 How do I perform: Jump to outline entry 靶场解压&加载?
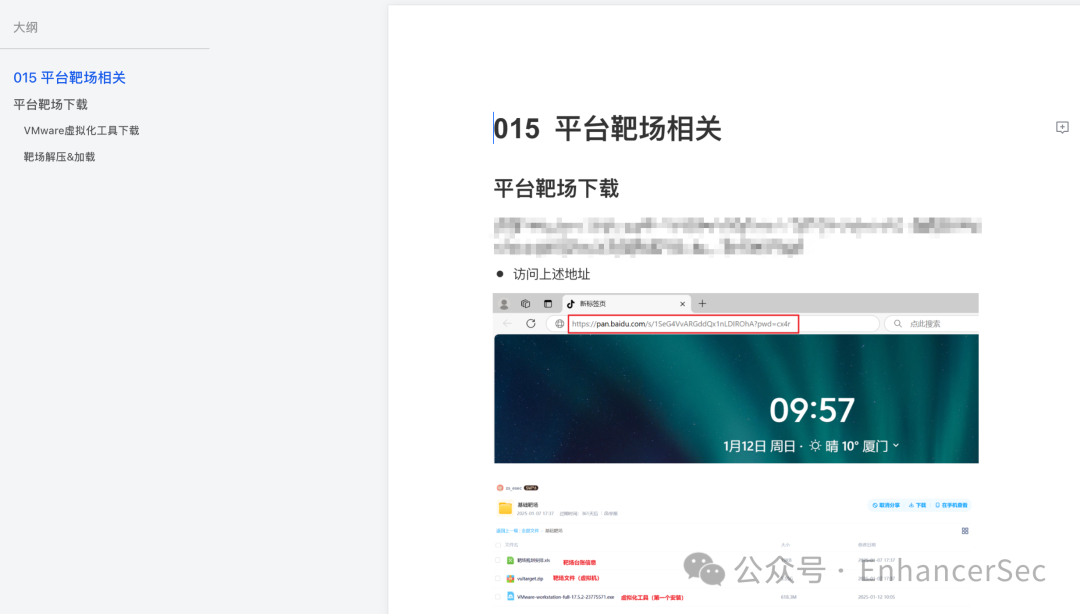coord(59,157)
